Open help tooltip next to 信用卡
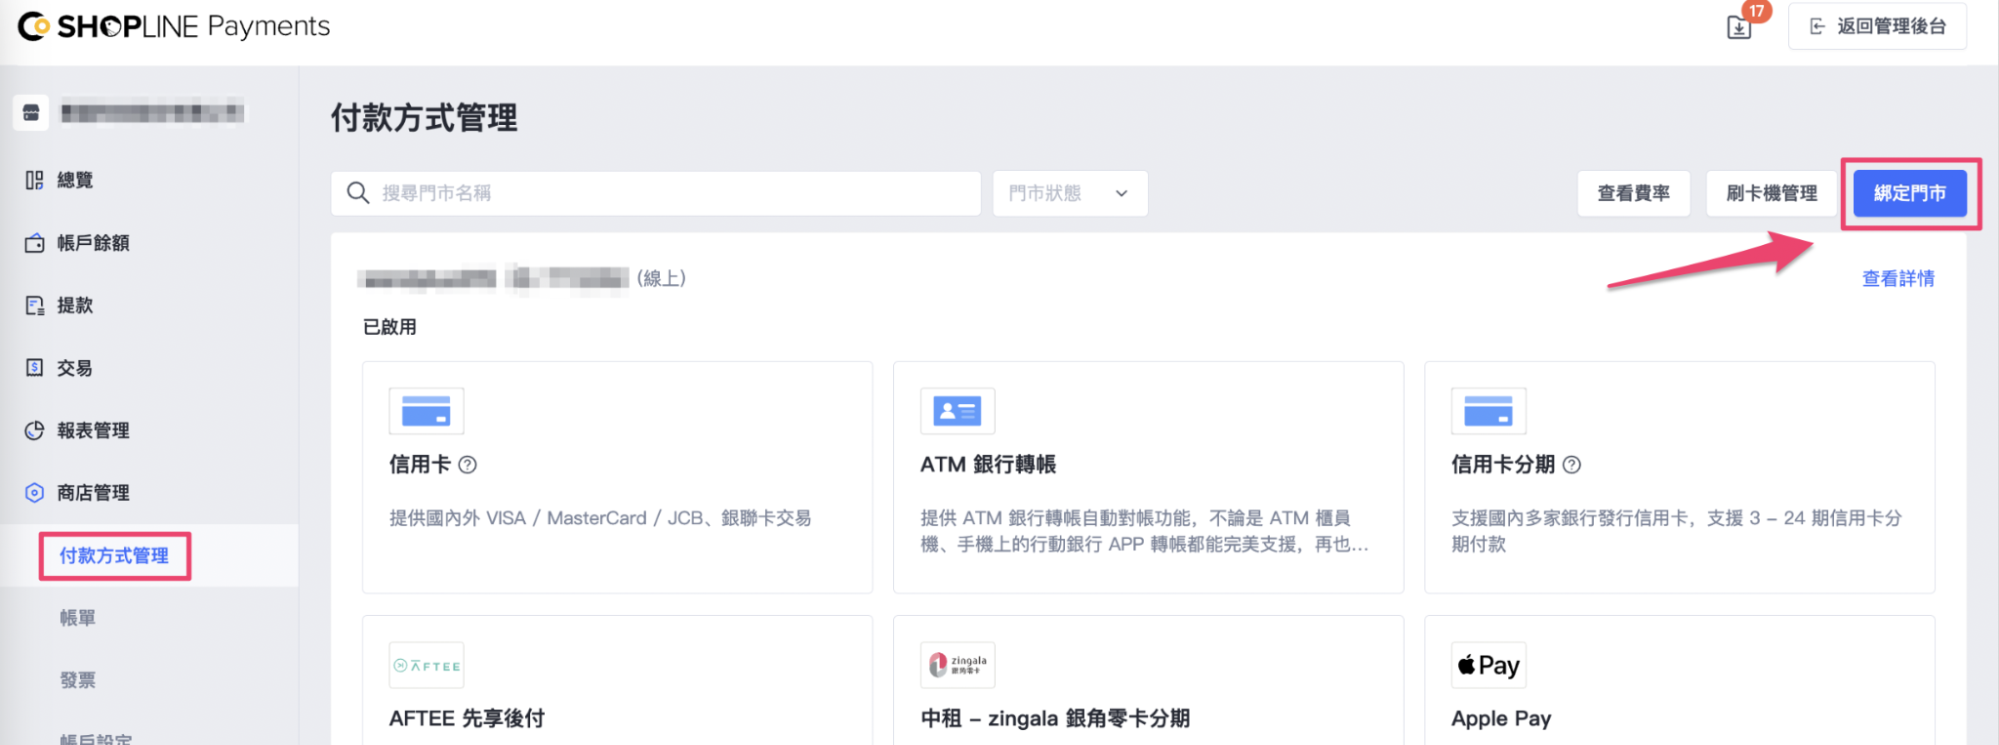Image resolution: width=1999 pixels, height=745 pixels. pos(467,465)
